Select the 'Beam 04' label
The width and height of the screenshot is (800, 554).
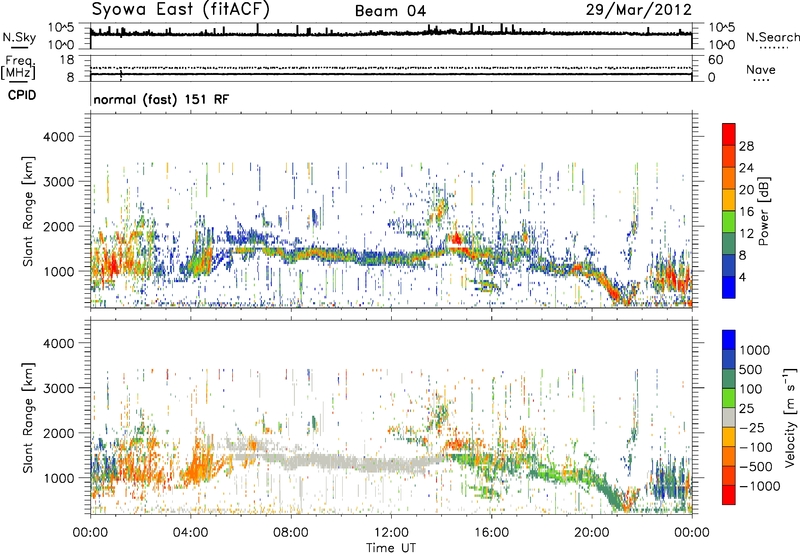390,11
